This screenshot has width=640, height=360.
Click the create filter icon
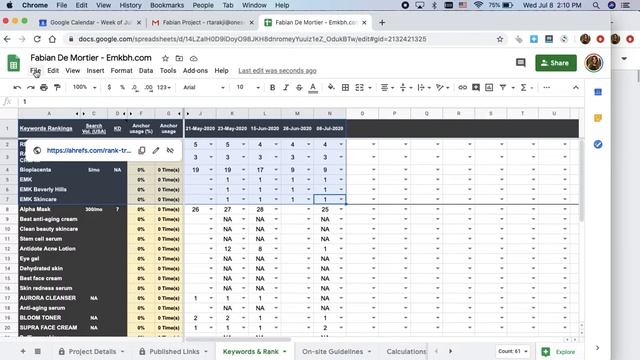503,87
